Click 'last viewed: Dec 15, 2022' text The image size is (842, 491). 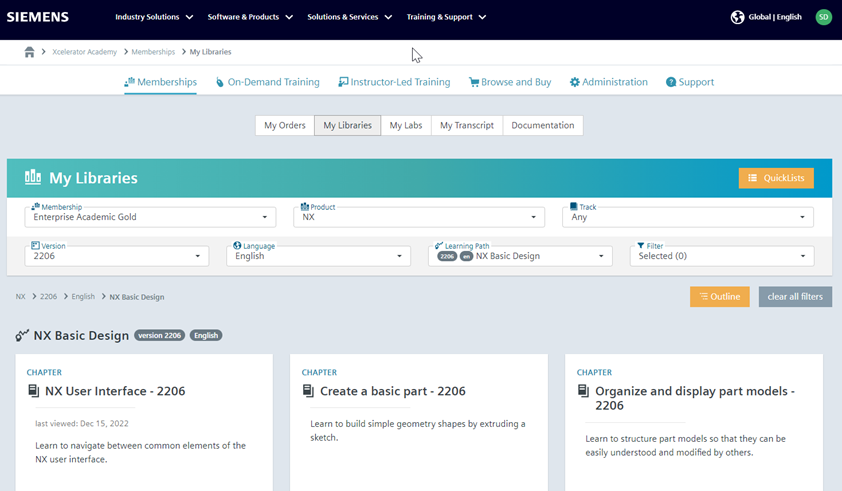click(82, 423)
